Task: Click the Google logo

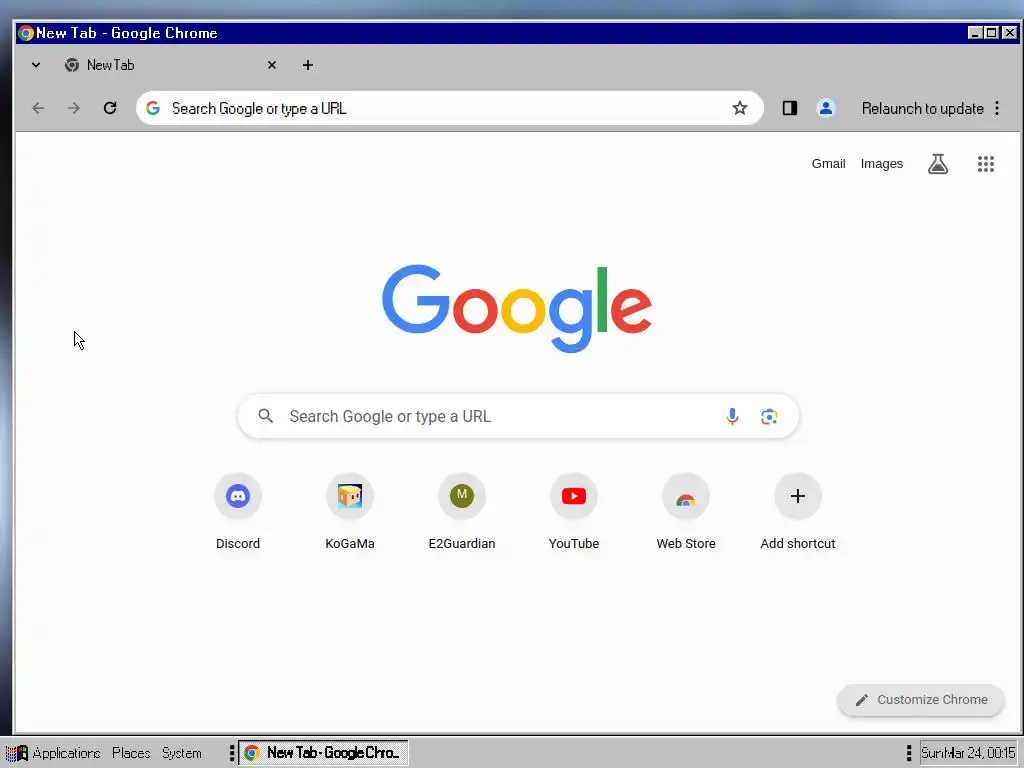Action: pos(517,308)
